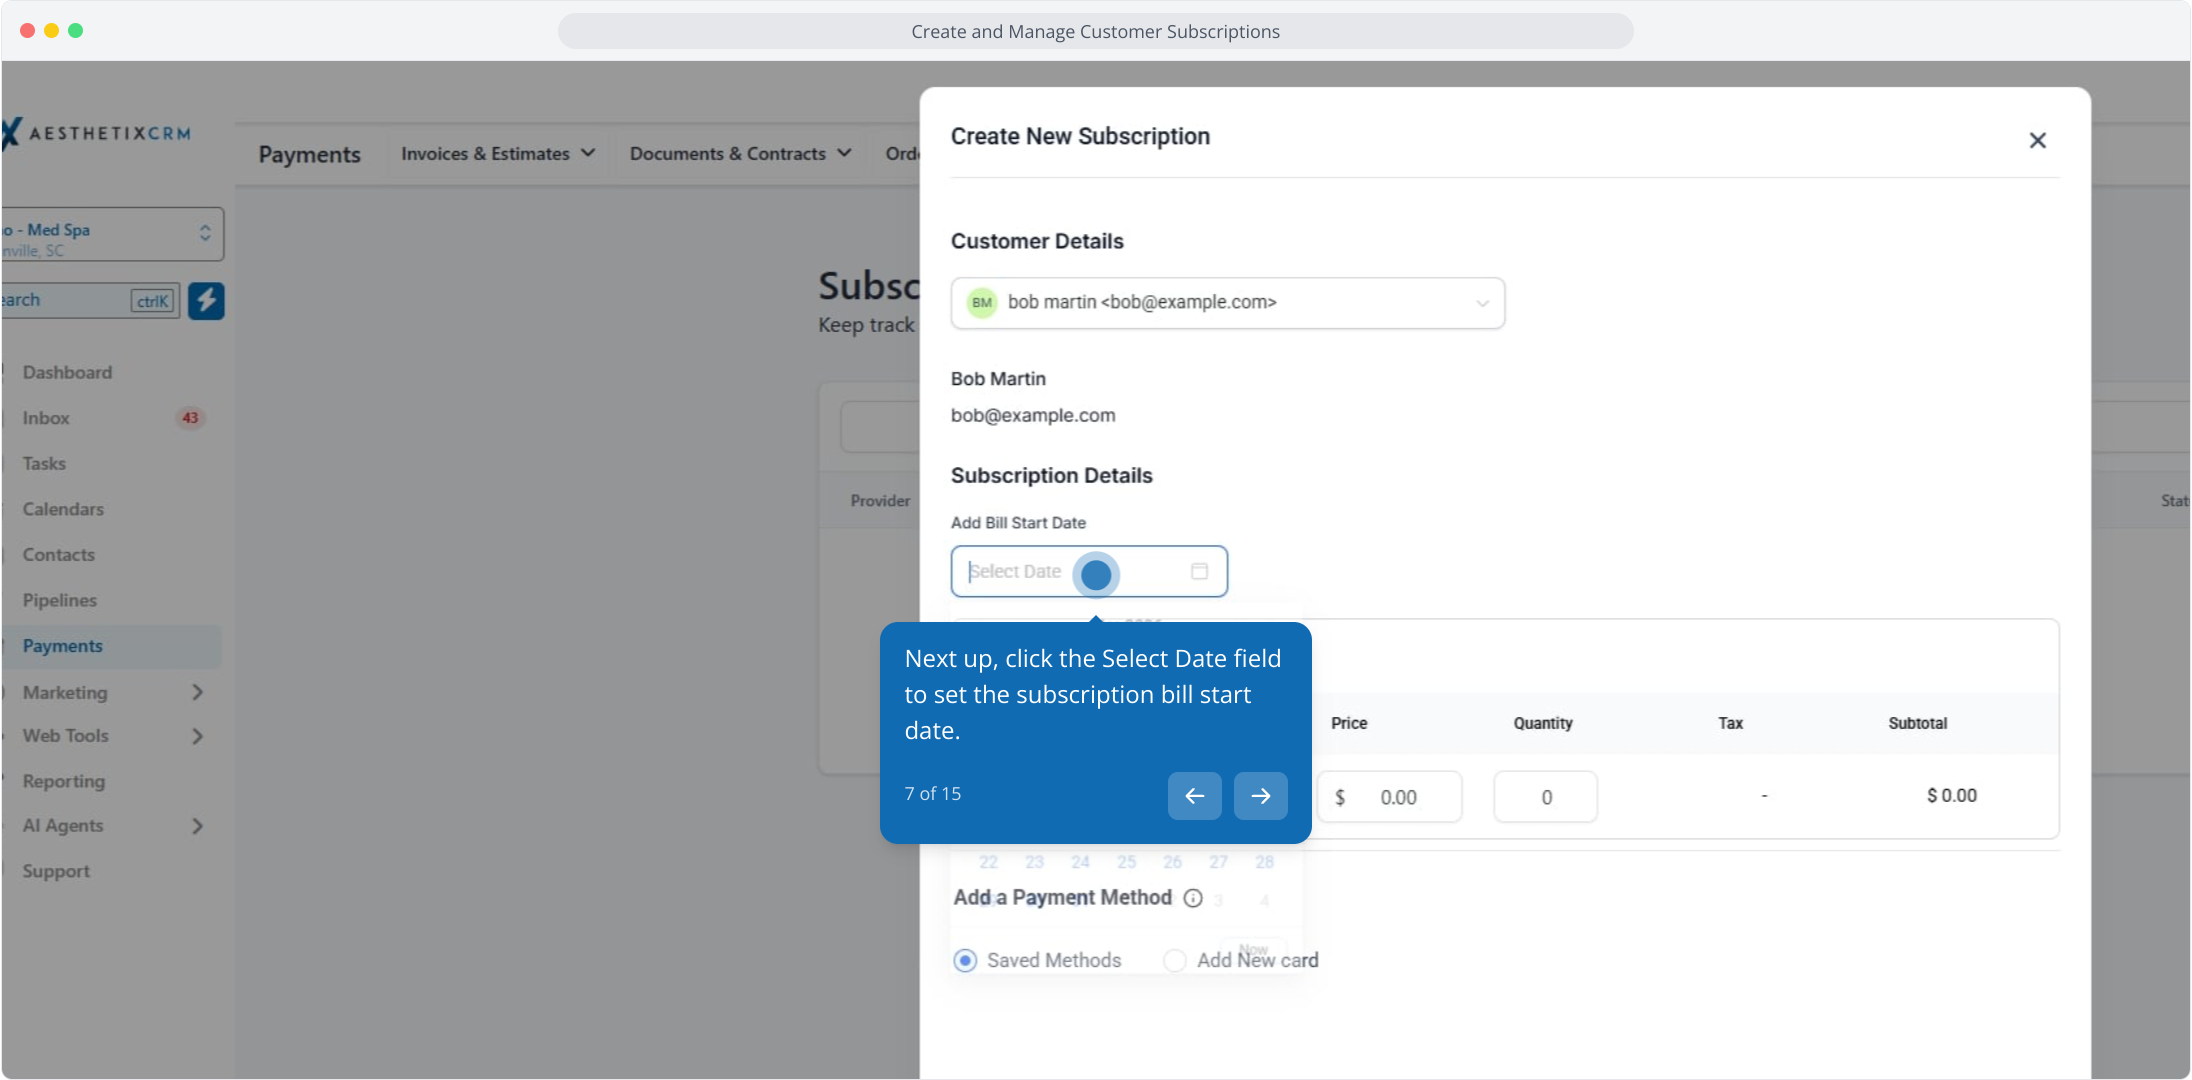Click the lightning bolt quick actions icon
The image size is (2192, 1080).
pos(206,301)
